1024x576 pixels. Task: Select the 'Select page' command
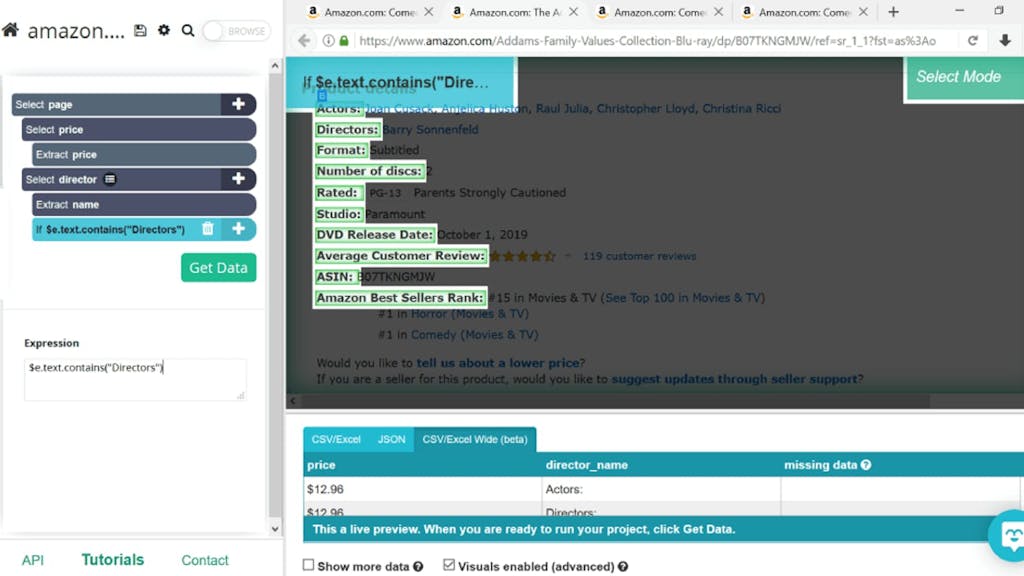[116, 104]
